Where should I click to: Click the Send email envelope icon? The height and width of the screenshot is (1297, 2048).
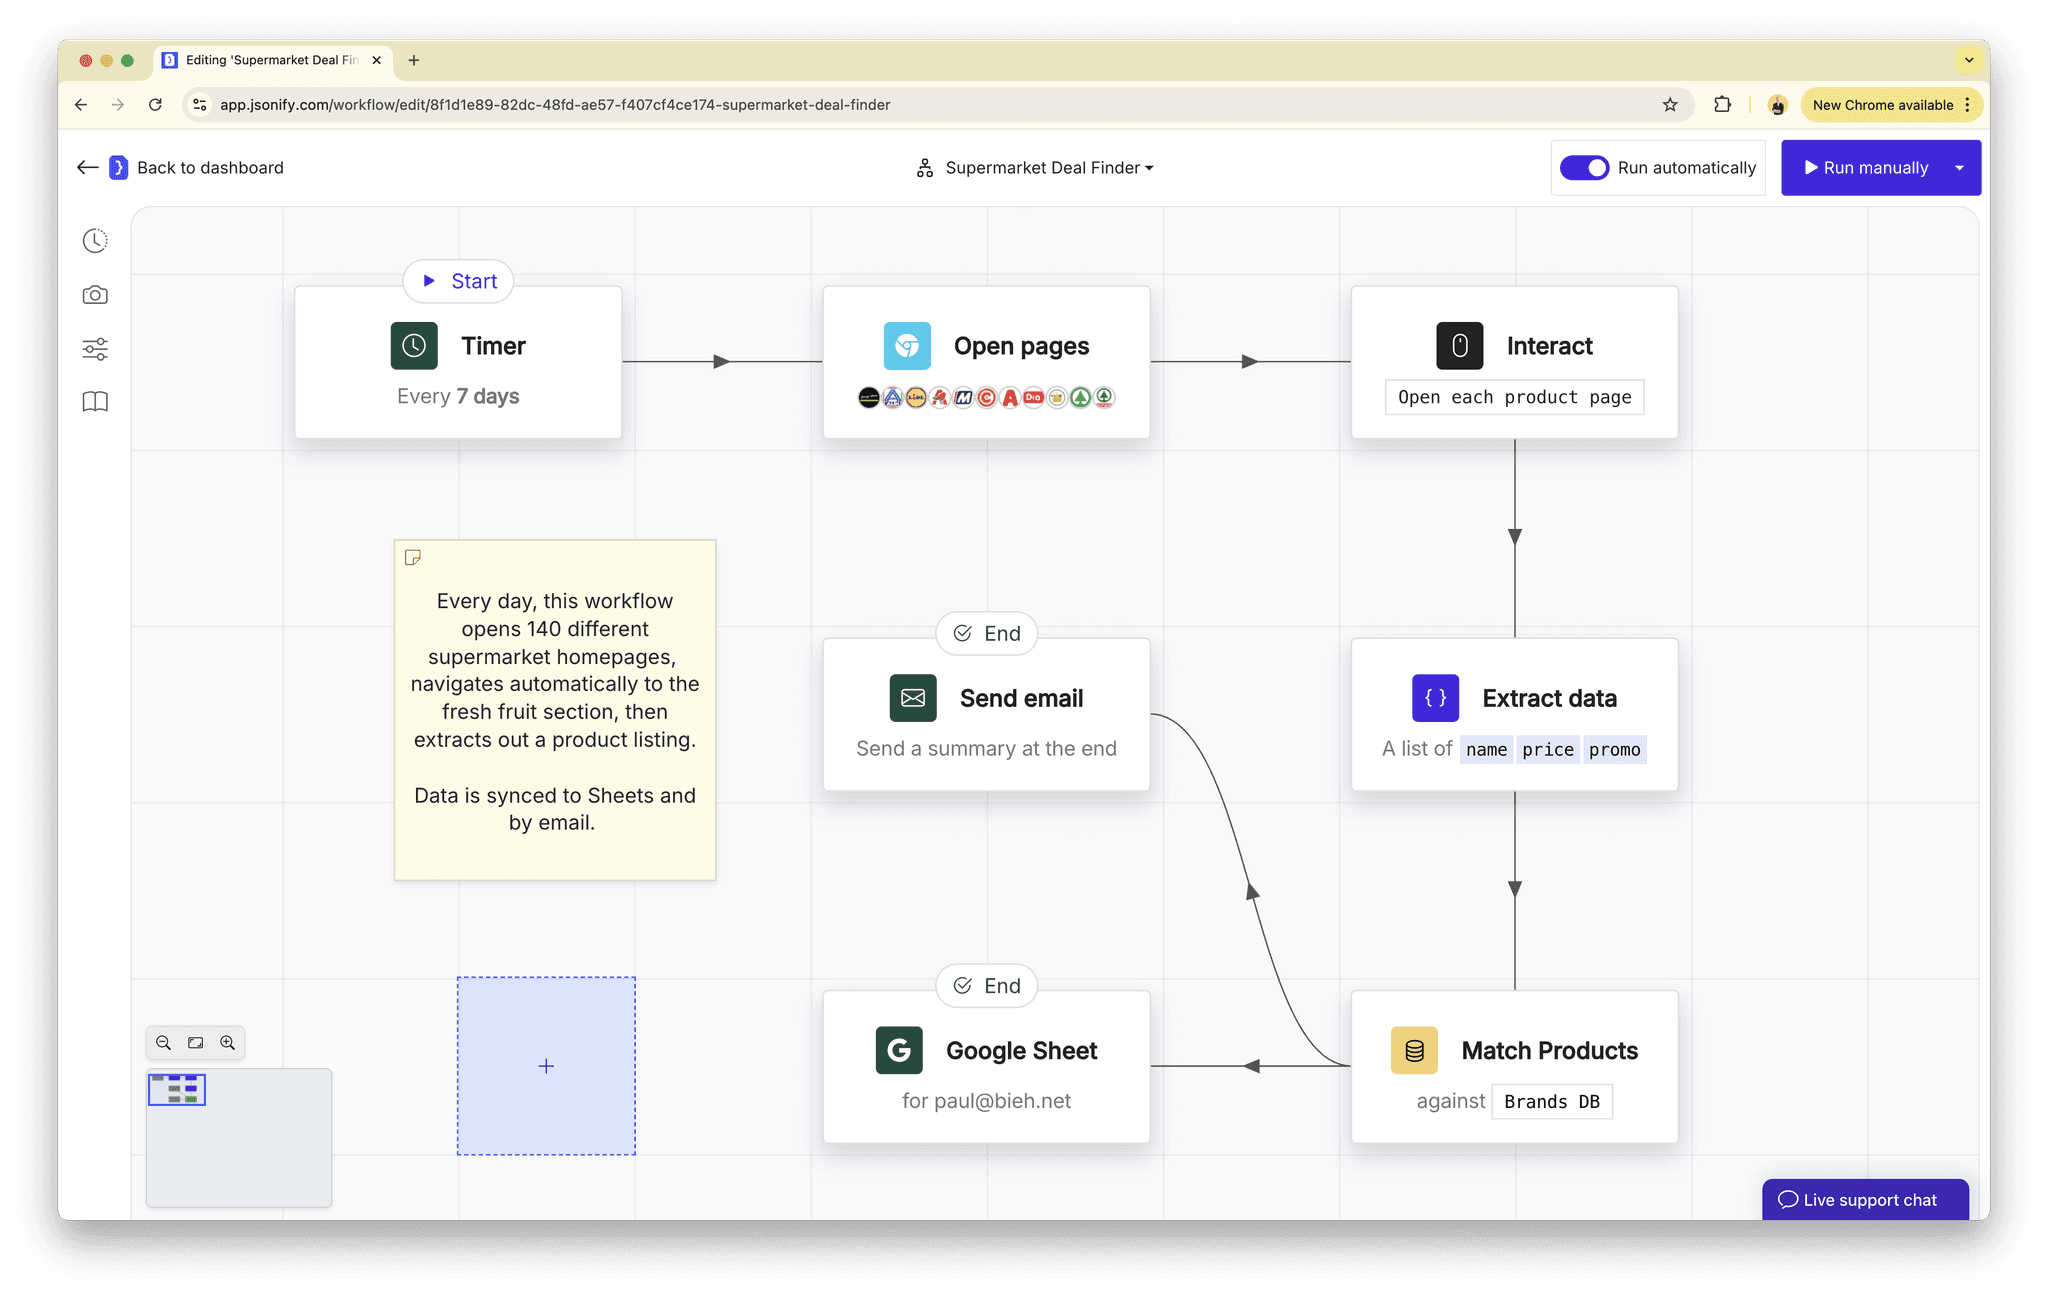tap(913, 698)
